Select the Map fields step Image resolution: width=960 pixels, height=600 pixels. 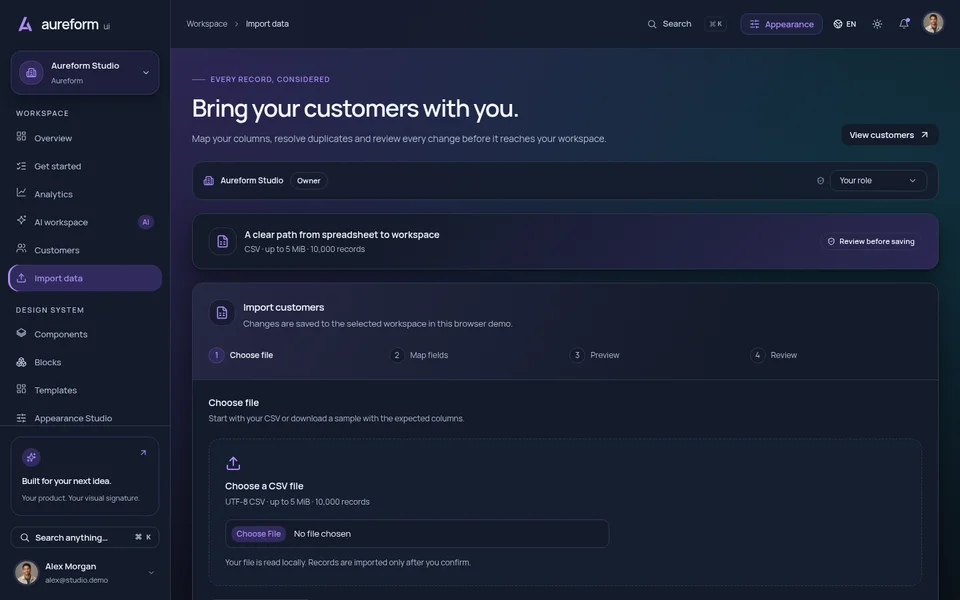[419, 355]
